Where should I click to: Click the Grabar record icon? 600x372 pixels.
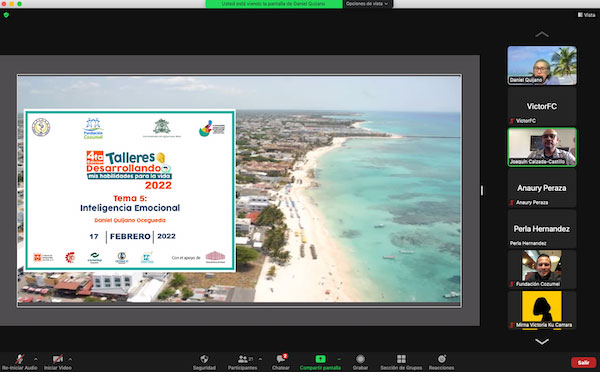click(x=360, y=359)
